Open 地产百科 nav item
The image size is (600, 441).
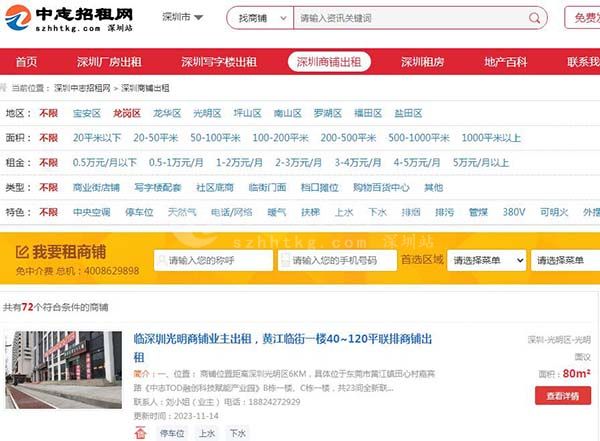coord(505,62)
